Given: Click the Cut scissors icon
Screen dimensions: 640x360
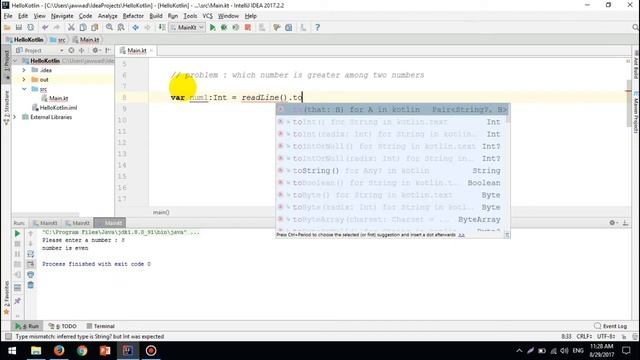Looking at the screenshot, I should (71, 27).
